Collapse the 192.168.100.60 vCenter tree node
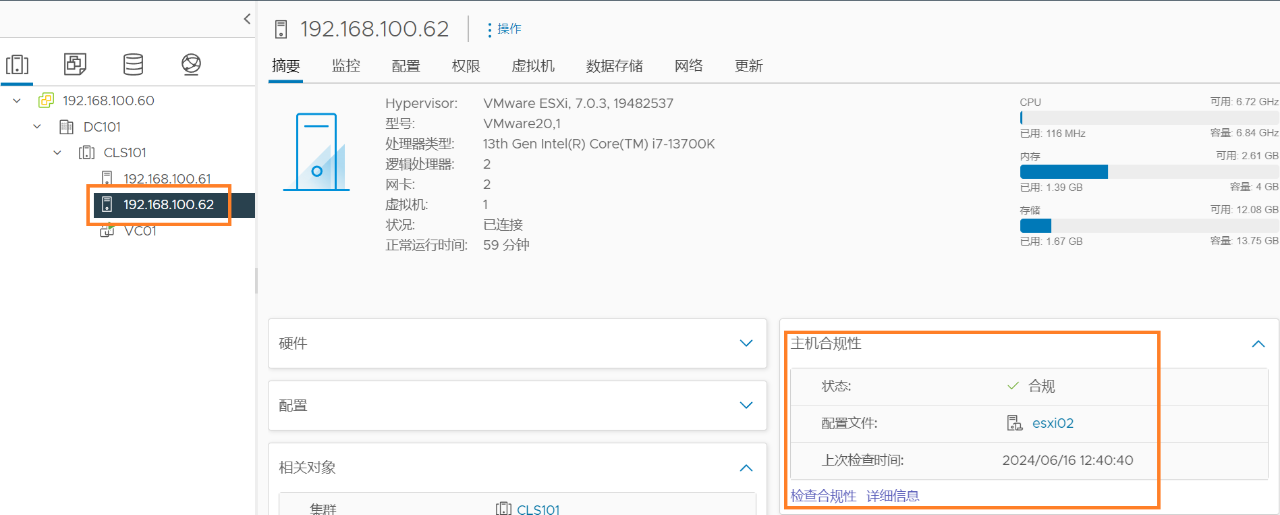 click(17, 101)
